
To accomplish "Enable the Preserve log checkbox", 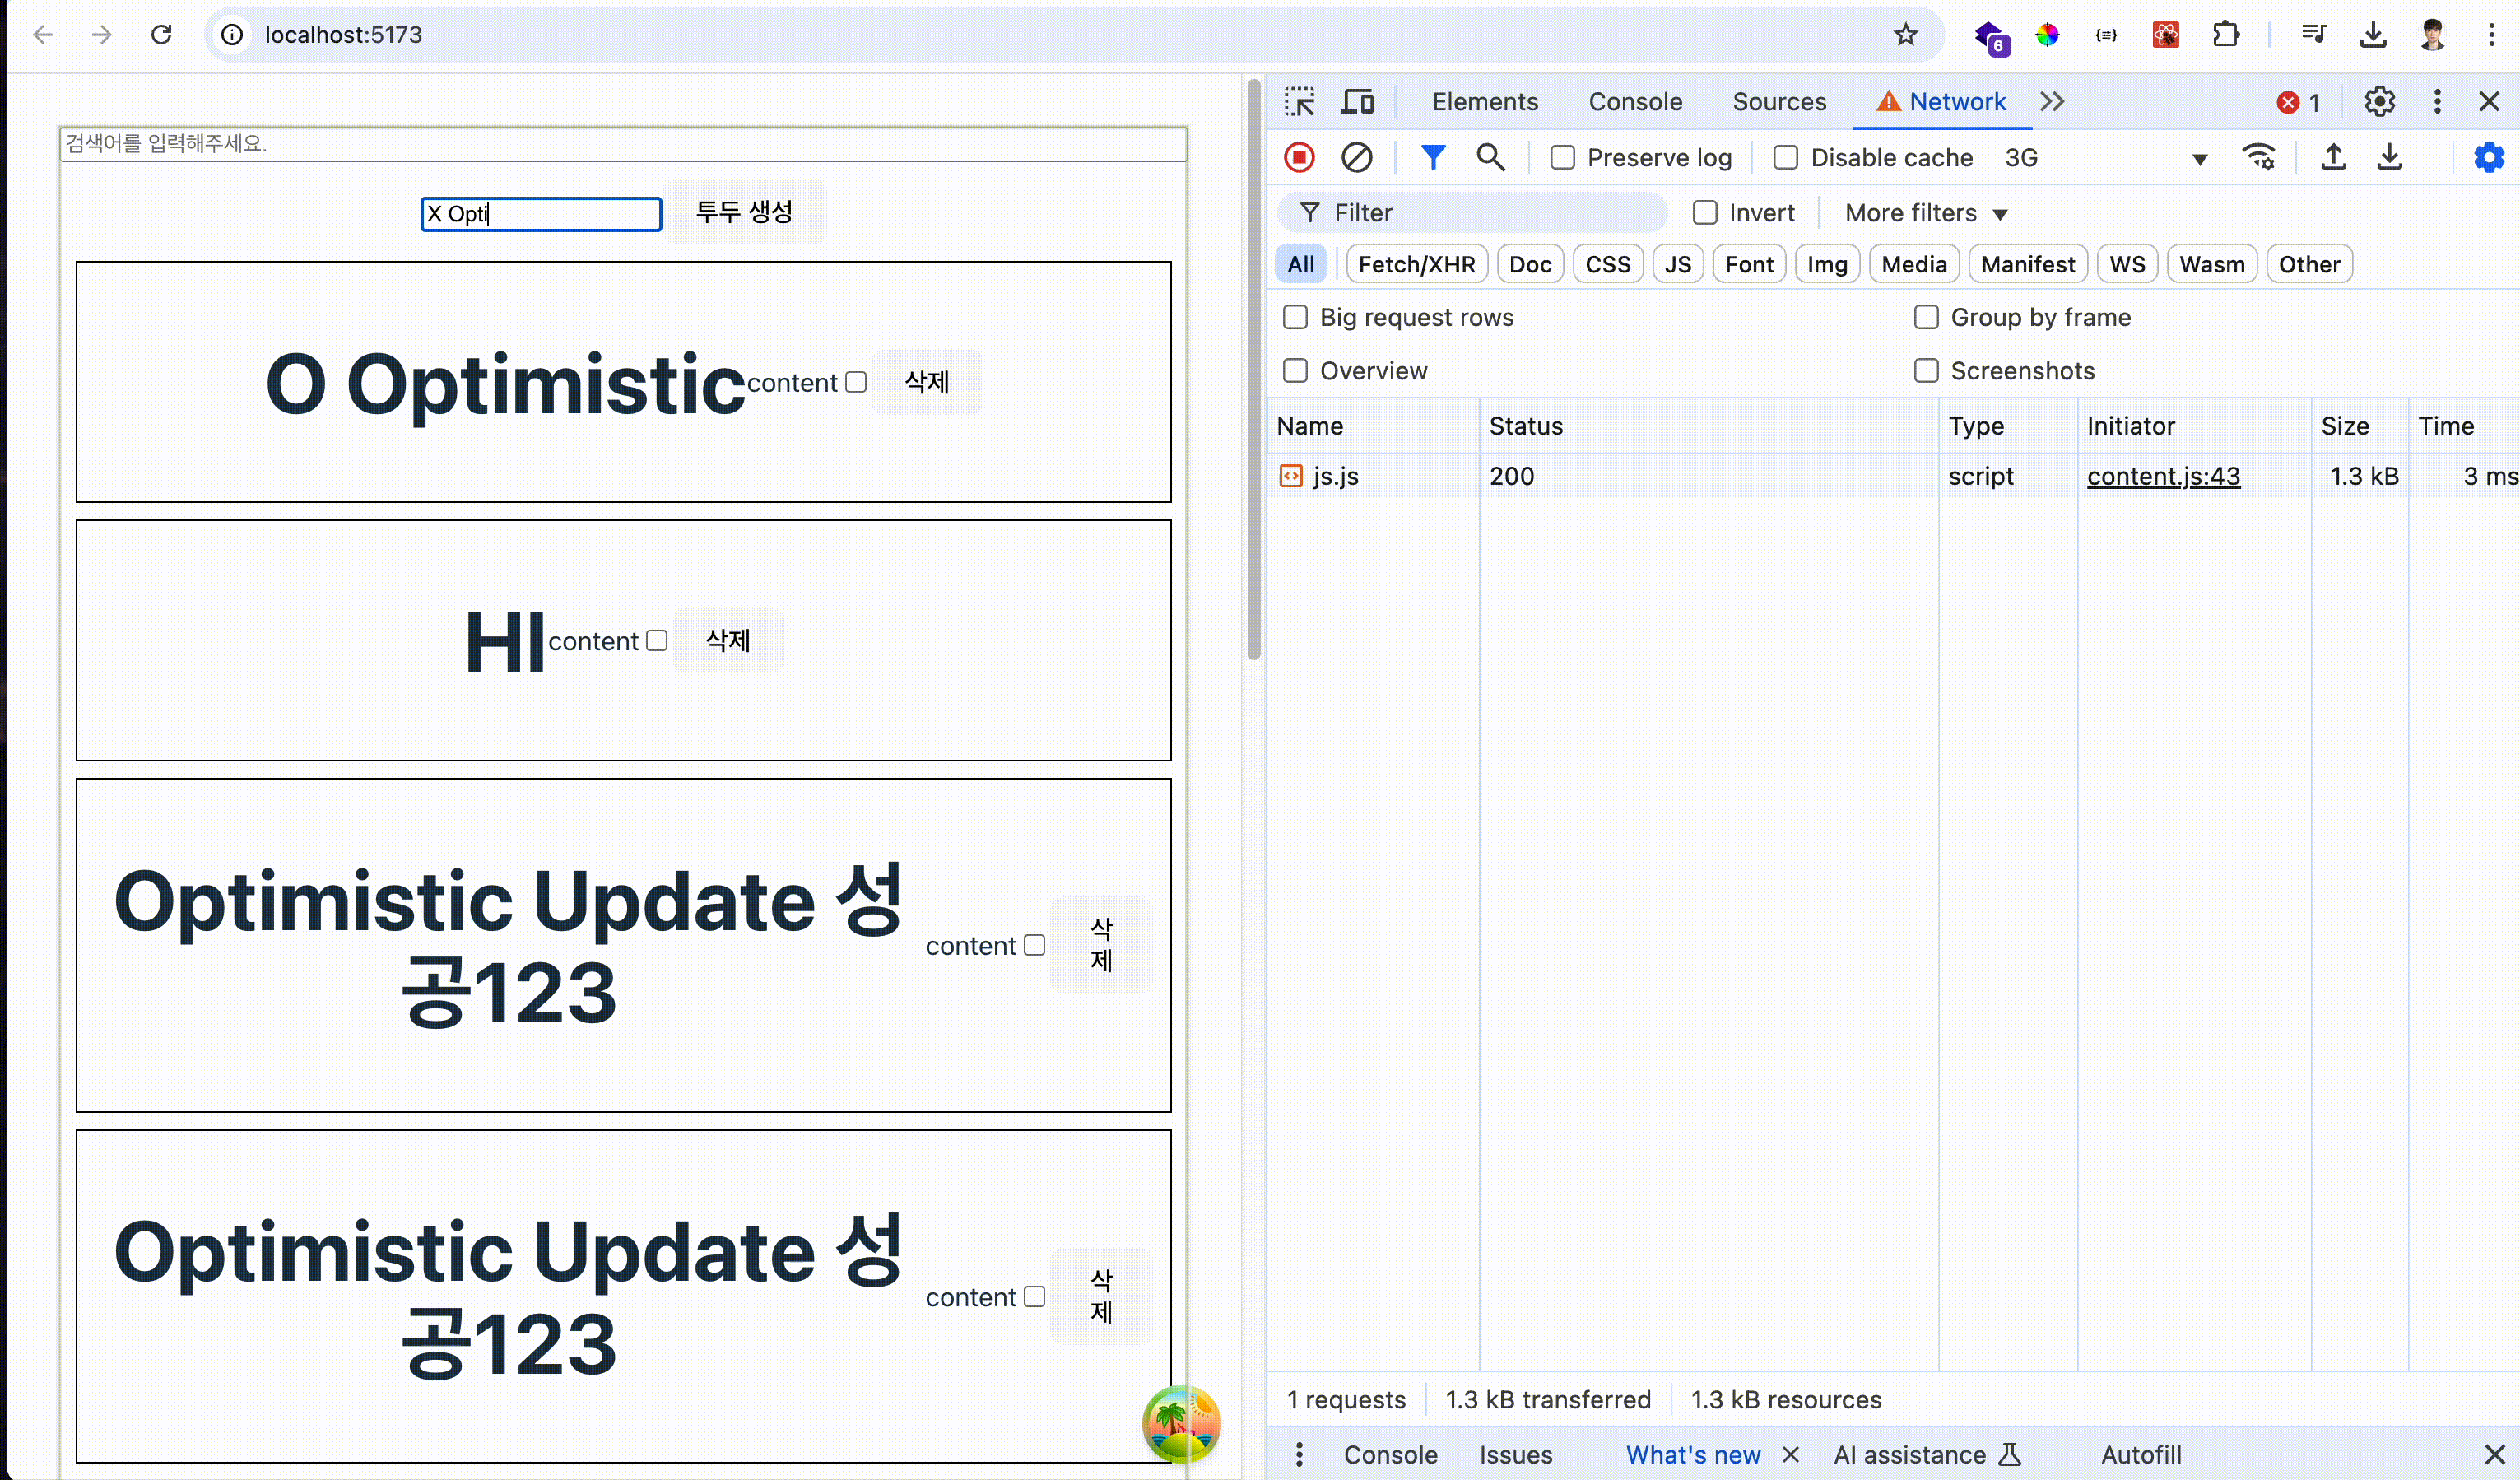I will tap(1563, 158).
